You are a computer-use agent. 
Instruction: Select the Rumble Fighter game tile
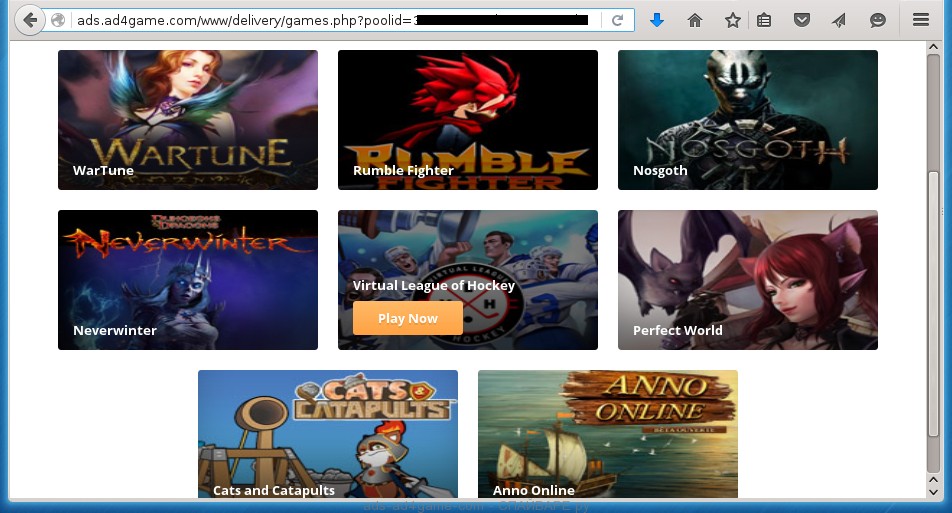(x=468, y=120)
